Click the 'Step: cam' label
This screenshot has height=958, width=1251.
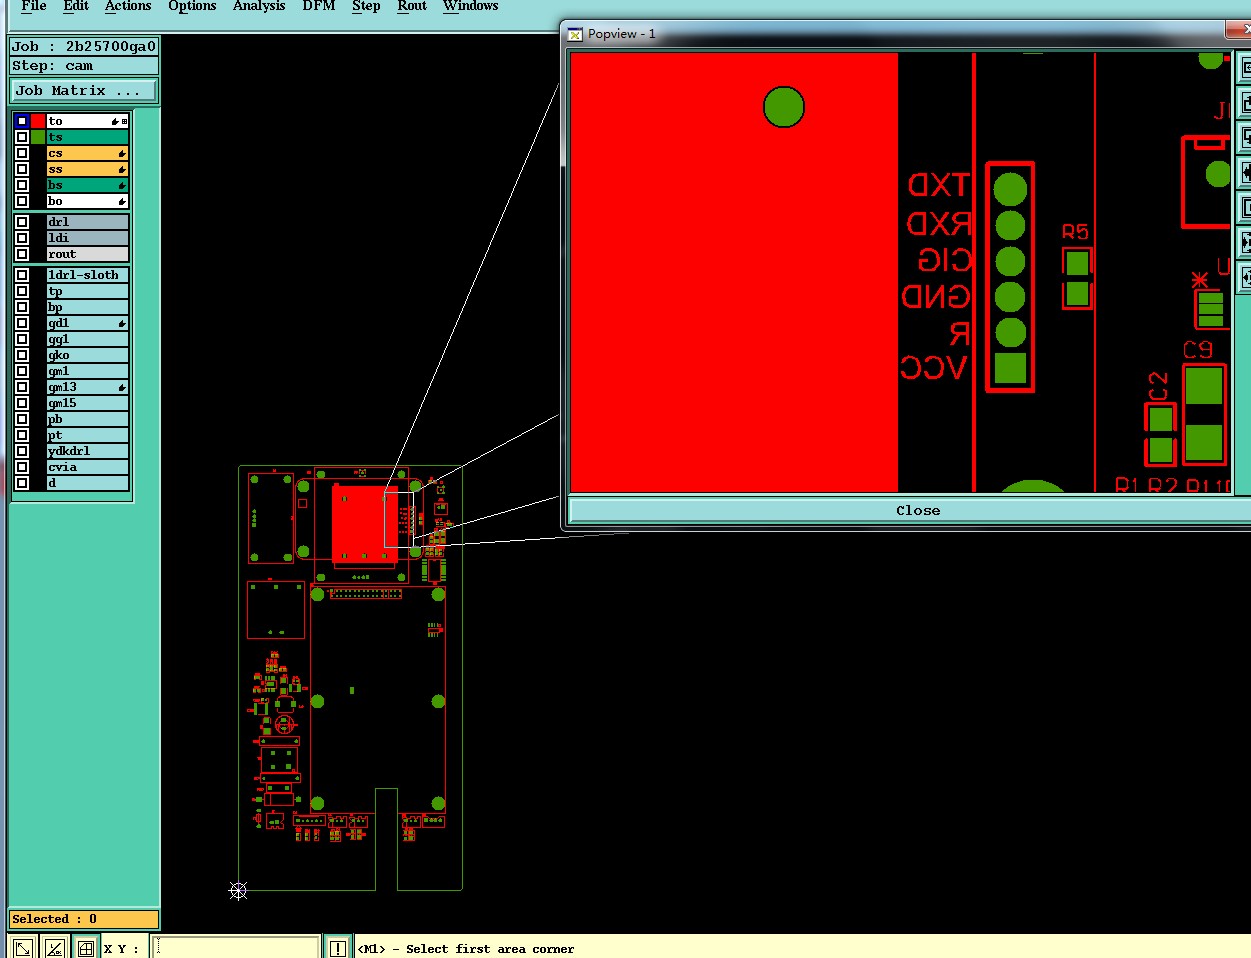84,66
